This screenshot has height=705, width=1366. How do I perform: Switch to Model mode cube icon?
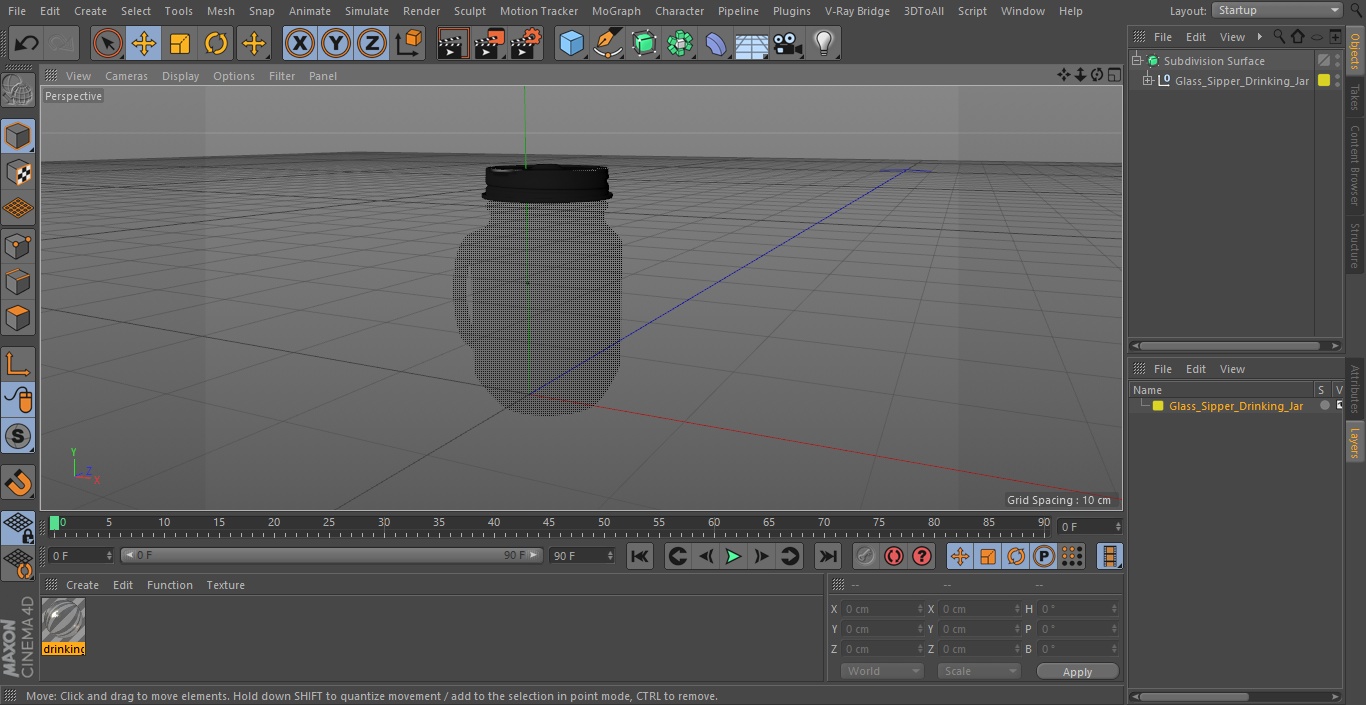click(x=18, y=136)
